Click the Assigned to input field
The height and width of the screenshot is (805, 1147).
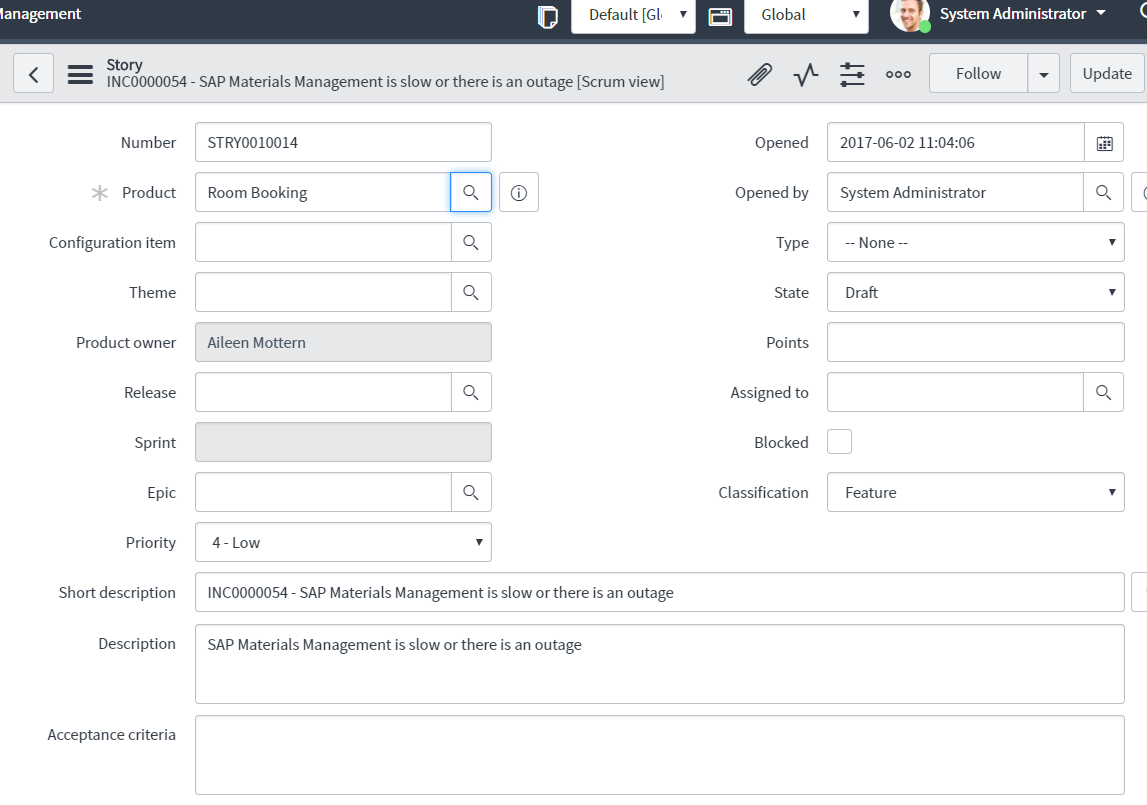(955, 392)
